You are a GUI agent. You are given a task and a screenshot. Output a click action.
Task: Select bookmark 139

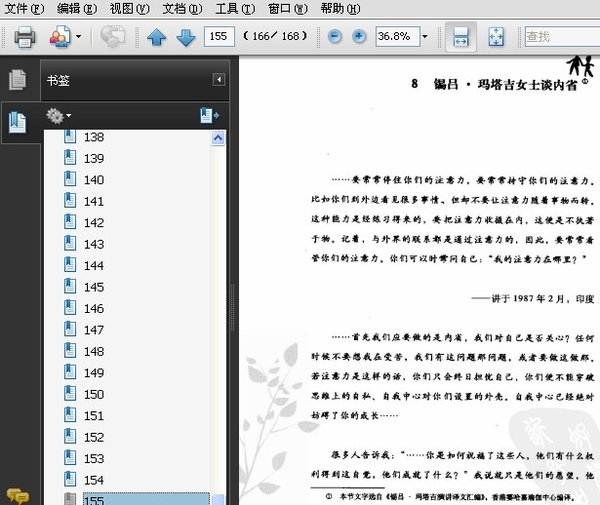pos(94,158)
